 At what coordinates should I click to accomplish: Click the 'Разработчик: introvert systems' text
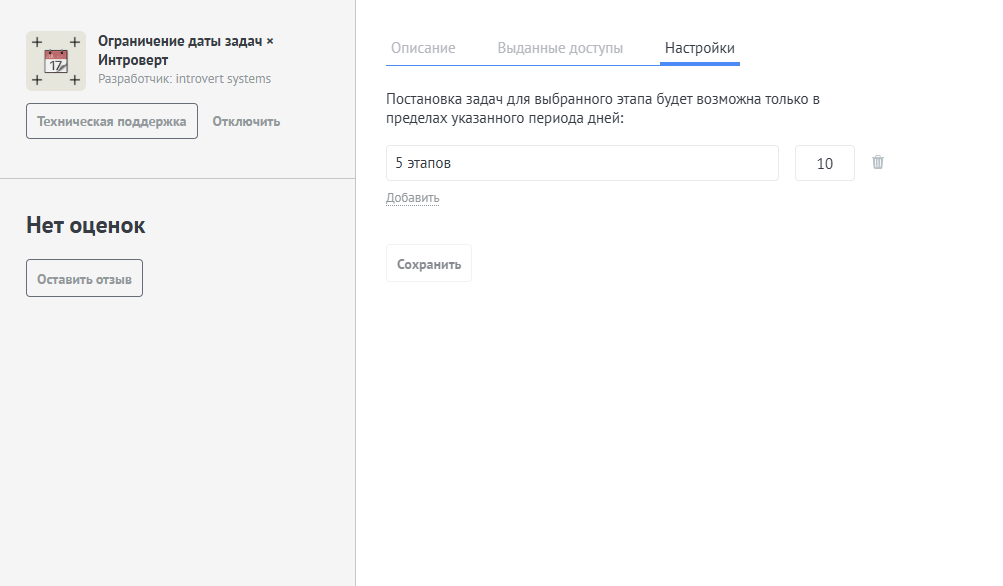click(184, 79)
